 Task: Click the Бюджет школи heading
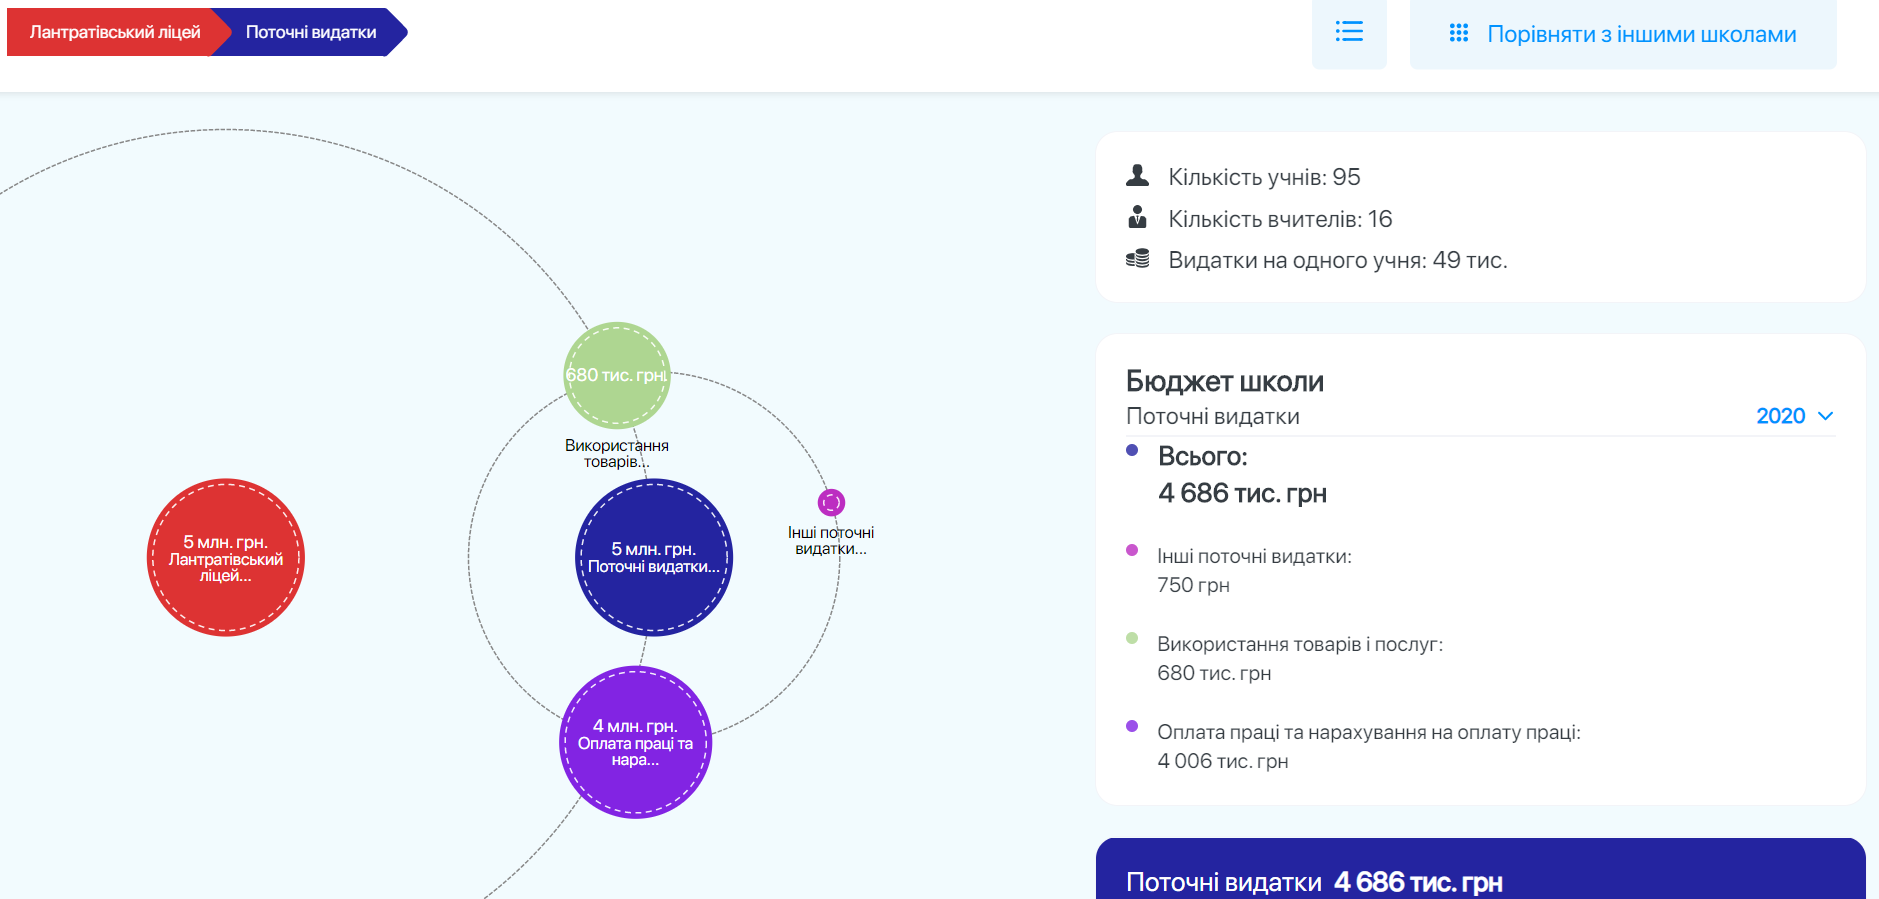click(1225, 381)
